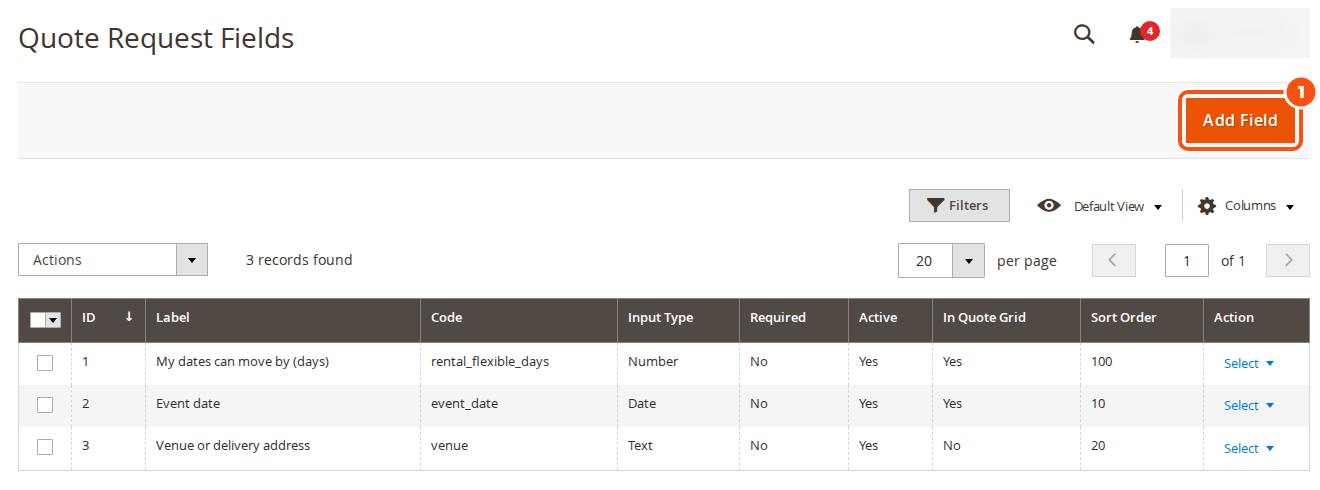Click the per page value 20
This screenshot has height=490, width=1320.
pos(925,261)
